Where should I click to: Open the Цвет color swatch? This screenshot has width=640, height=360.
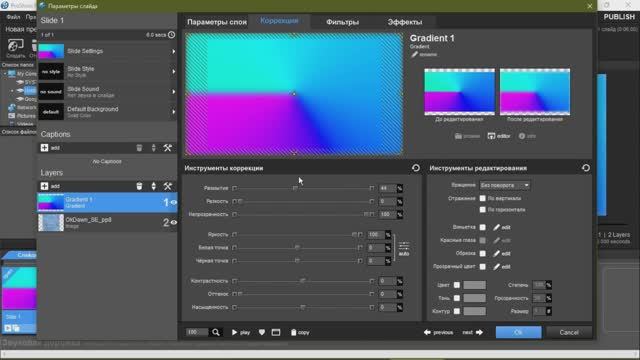[x=474, y=285]
